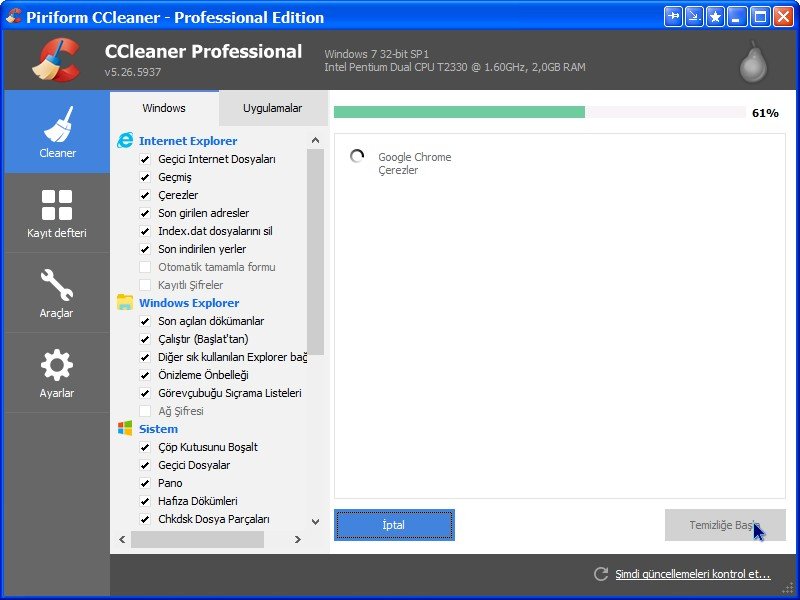This screenshot has height=600, width=800.
Task: Select the Sistem section heading
Action: [158, 429]
